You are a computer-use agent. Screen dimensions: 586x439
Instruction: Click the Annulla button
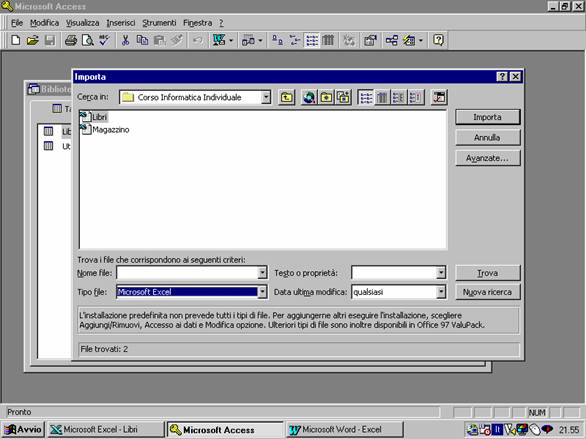[x=487, y=137]
